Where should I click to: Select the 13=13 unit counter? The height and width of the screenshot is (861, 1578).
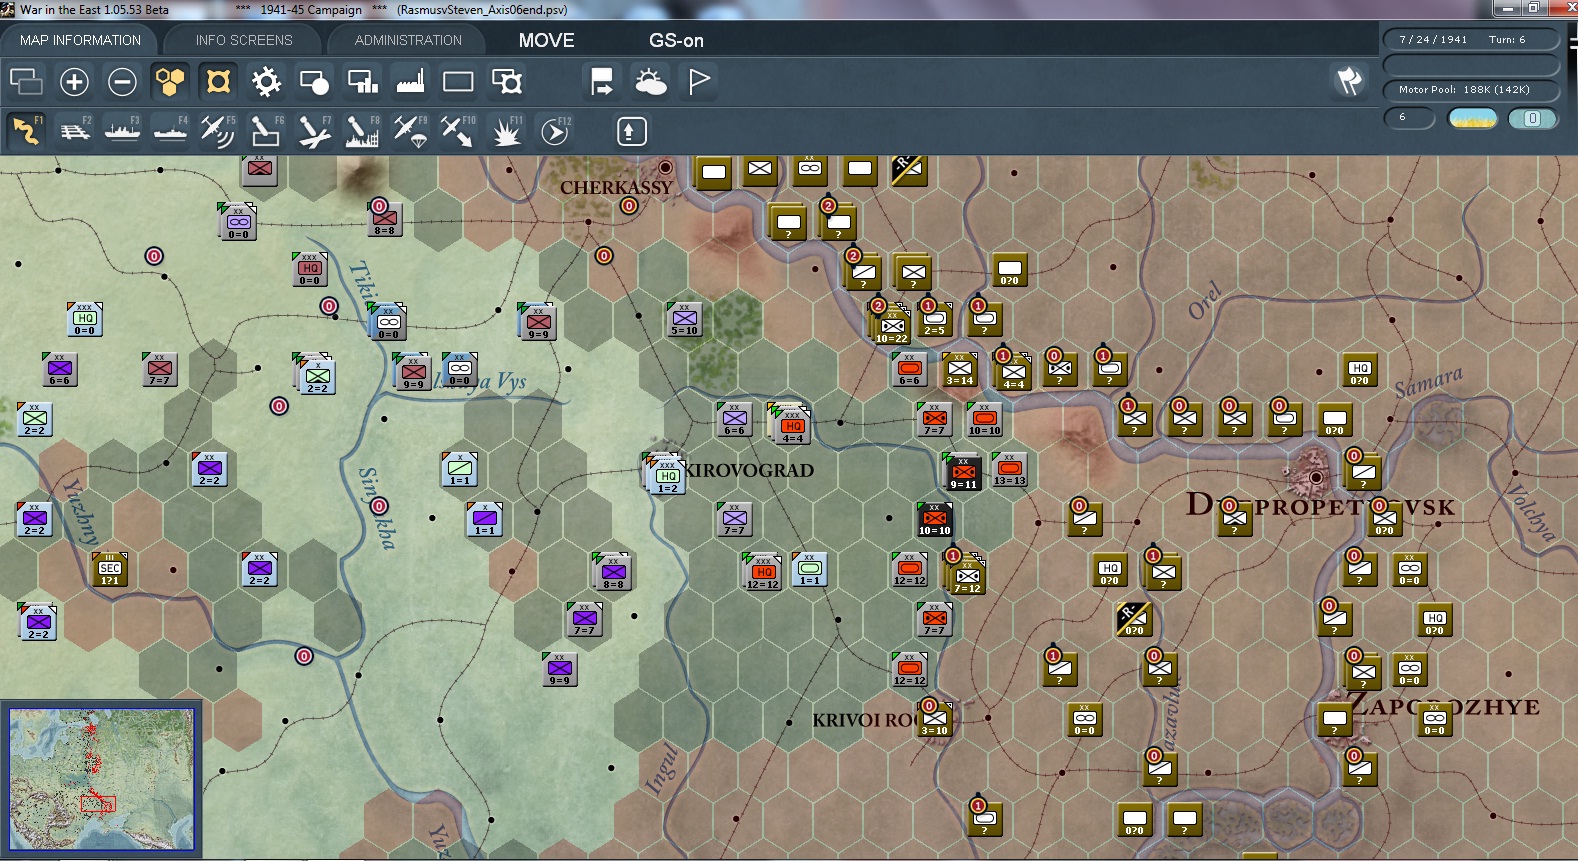point(1010,469)
